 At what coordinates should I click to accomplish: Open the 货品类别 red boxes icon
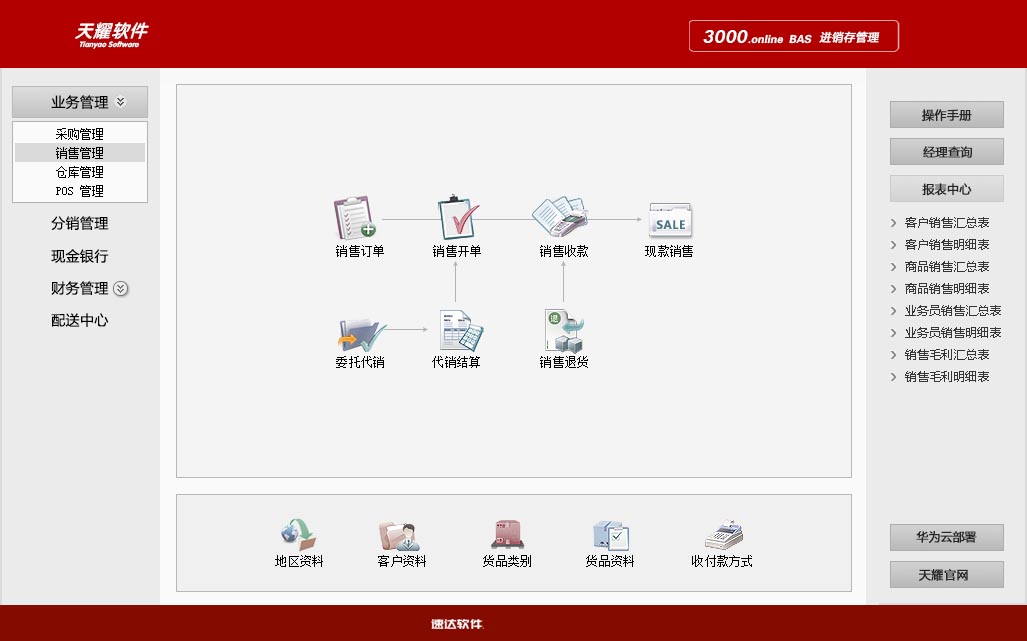click(507, 535)
